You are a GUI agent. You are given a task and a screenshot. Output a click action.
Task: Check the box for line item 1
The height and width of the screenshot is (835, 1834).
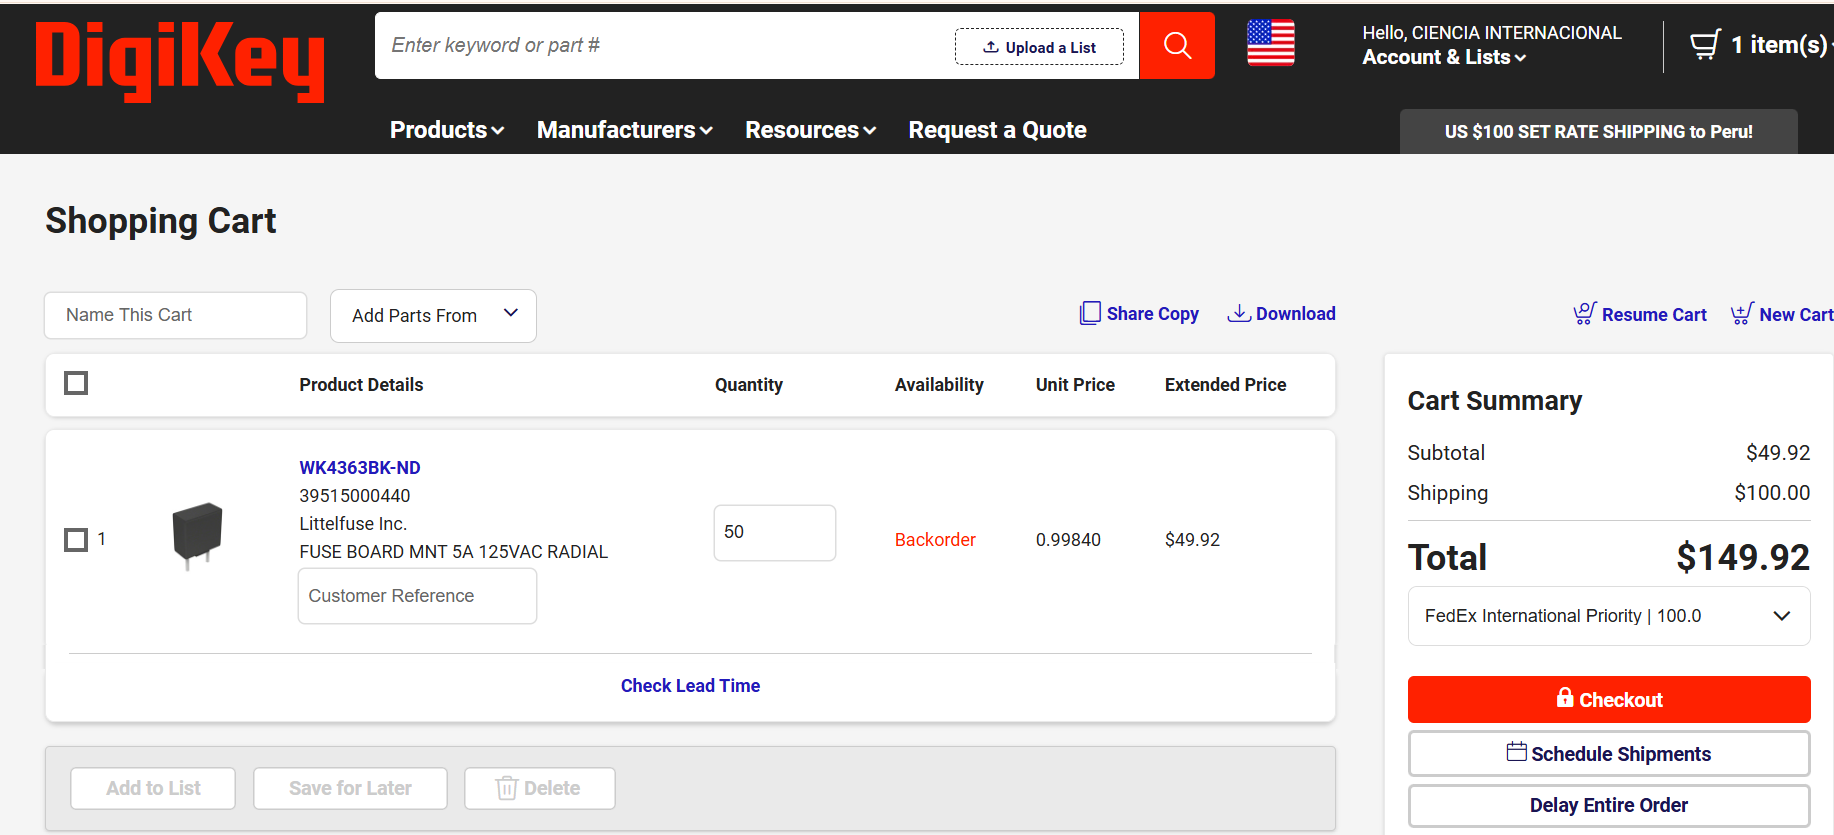click(x=76, y=540)
